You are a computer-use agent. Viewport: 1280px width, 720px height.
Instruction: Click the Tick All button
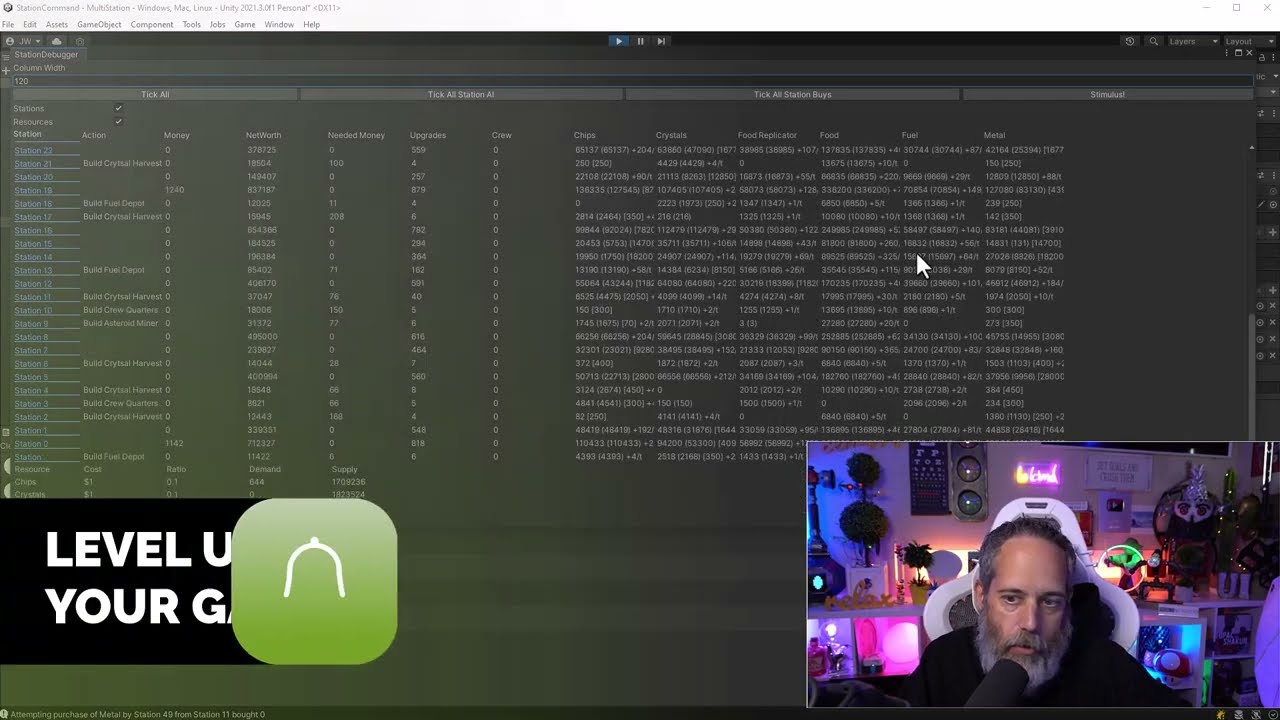(155, 94)
